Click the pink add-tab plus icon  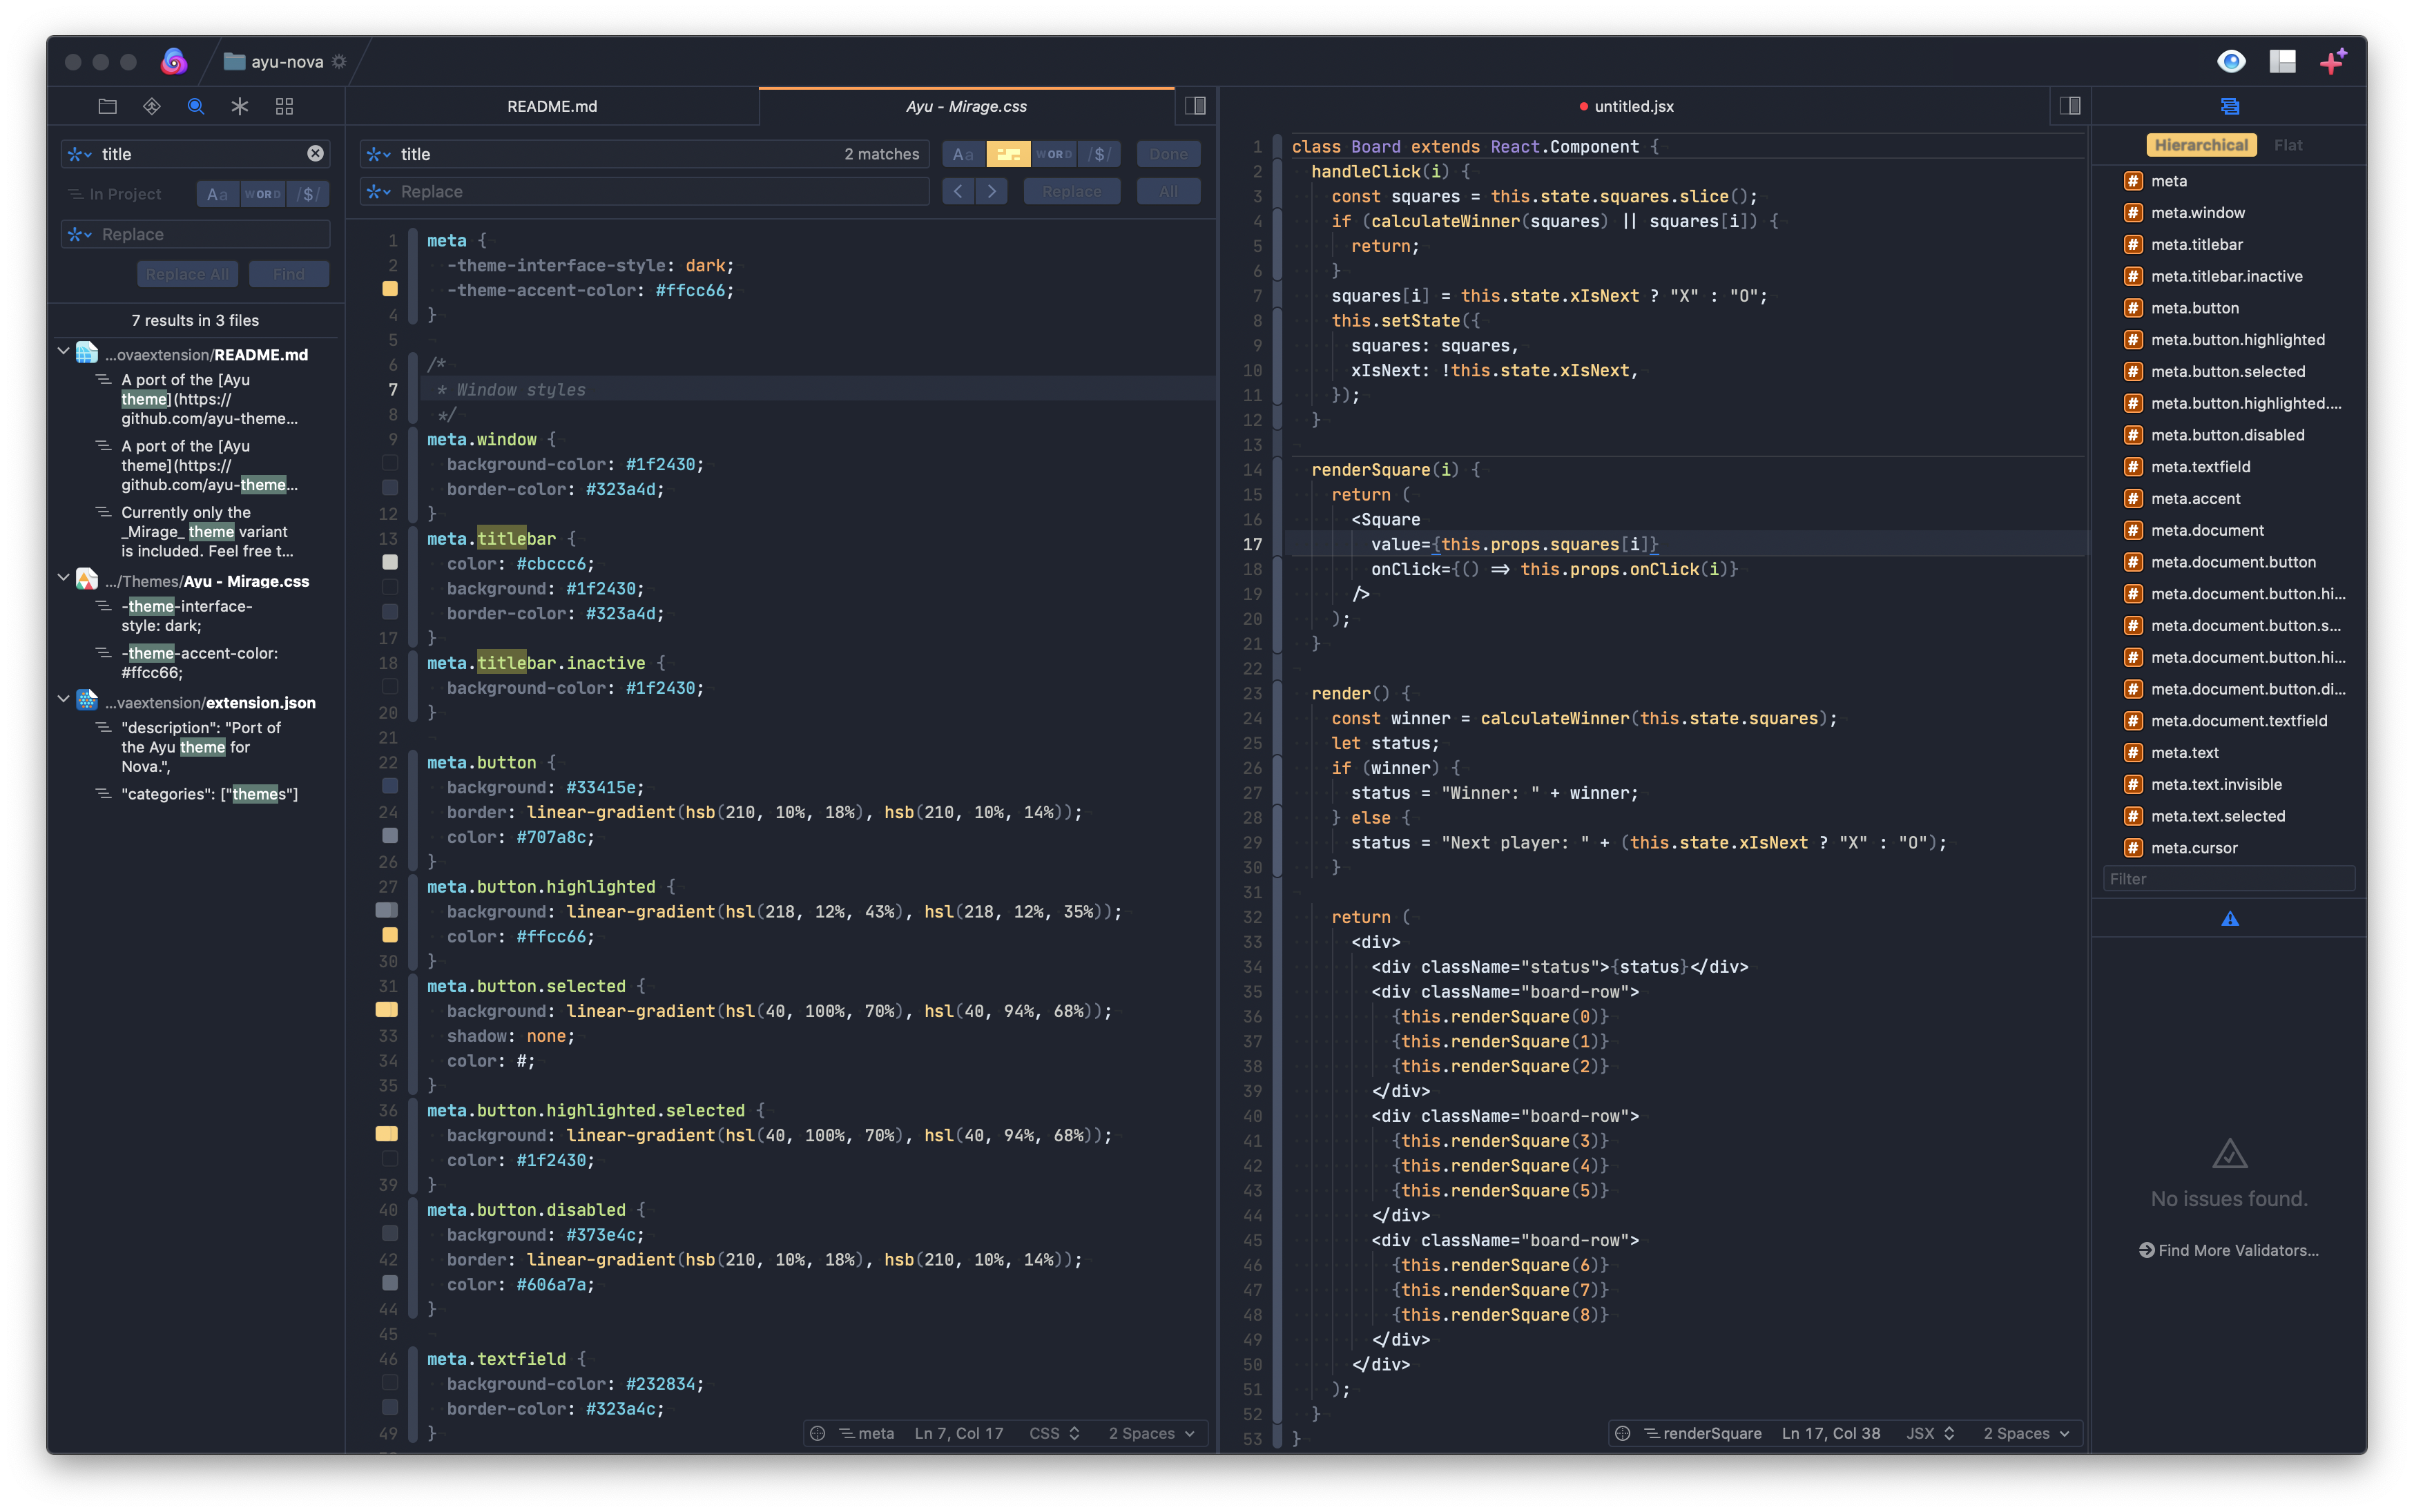coord(2333,62)
